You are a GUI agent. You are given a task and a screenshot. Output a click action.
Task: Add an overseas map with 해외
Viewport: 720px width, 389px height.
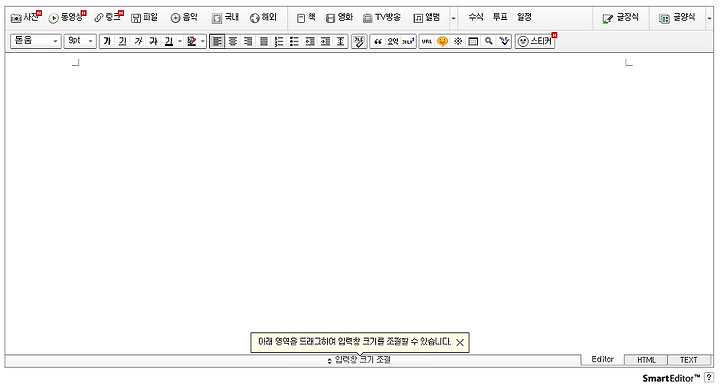click(x=263, y=18)
